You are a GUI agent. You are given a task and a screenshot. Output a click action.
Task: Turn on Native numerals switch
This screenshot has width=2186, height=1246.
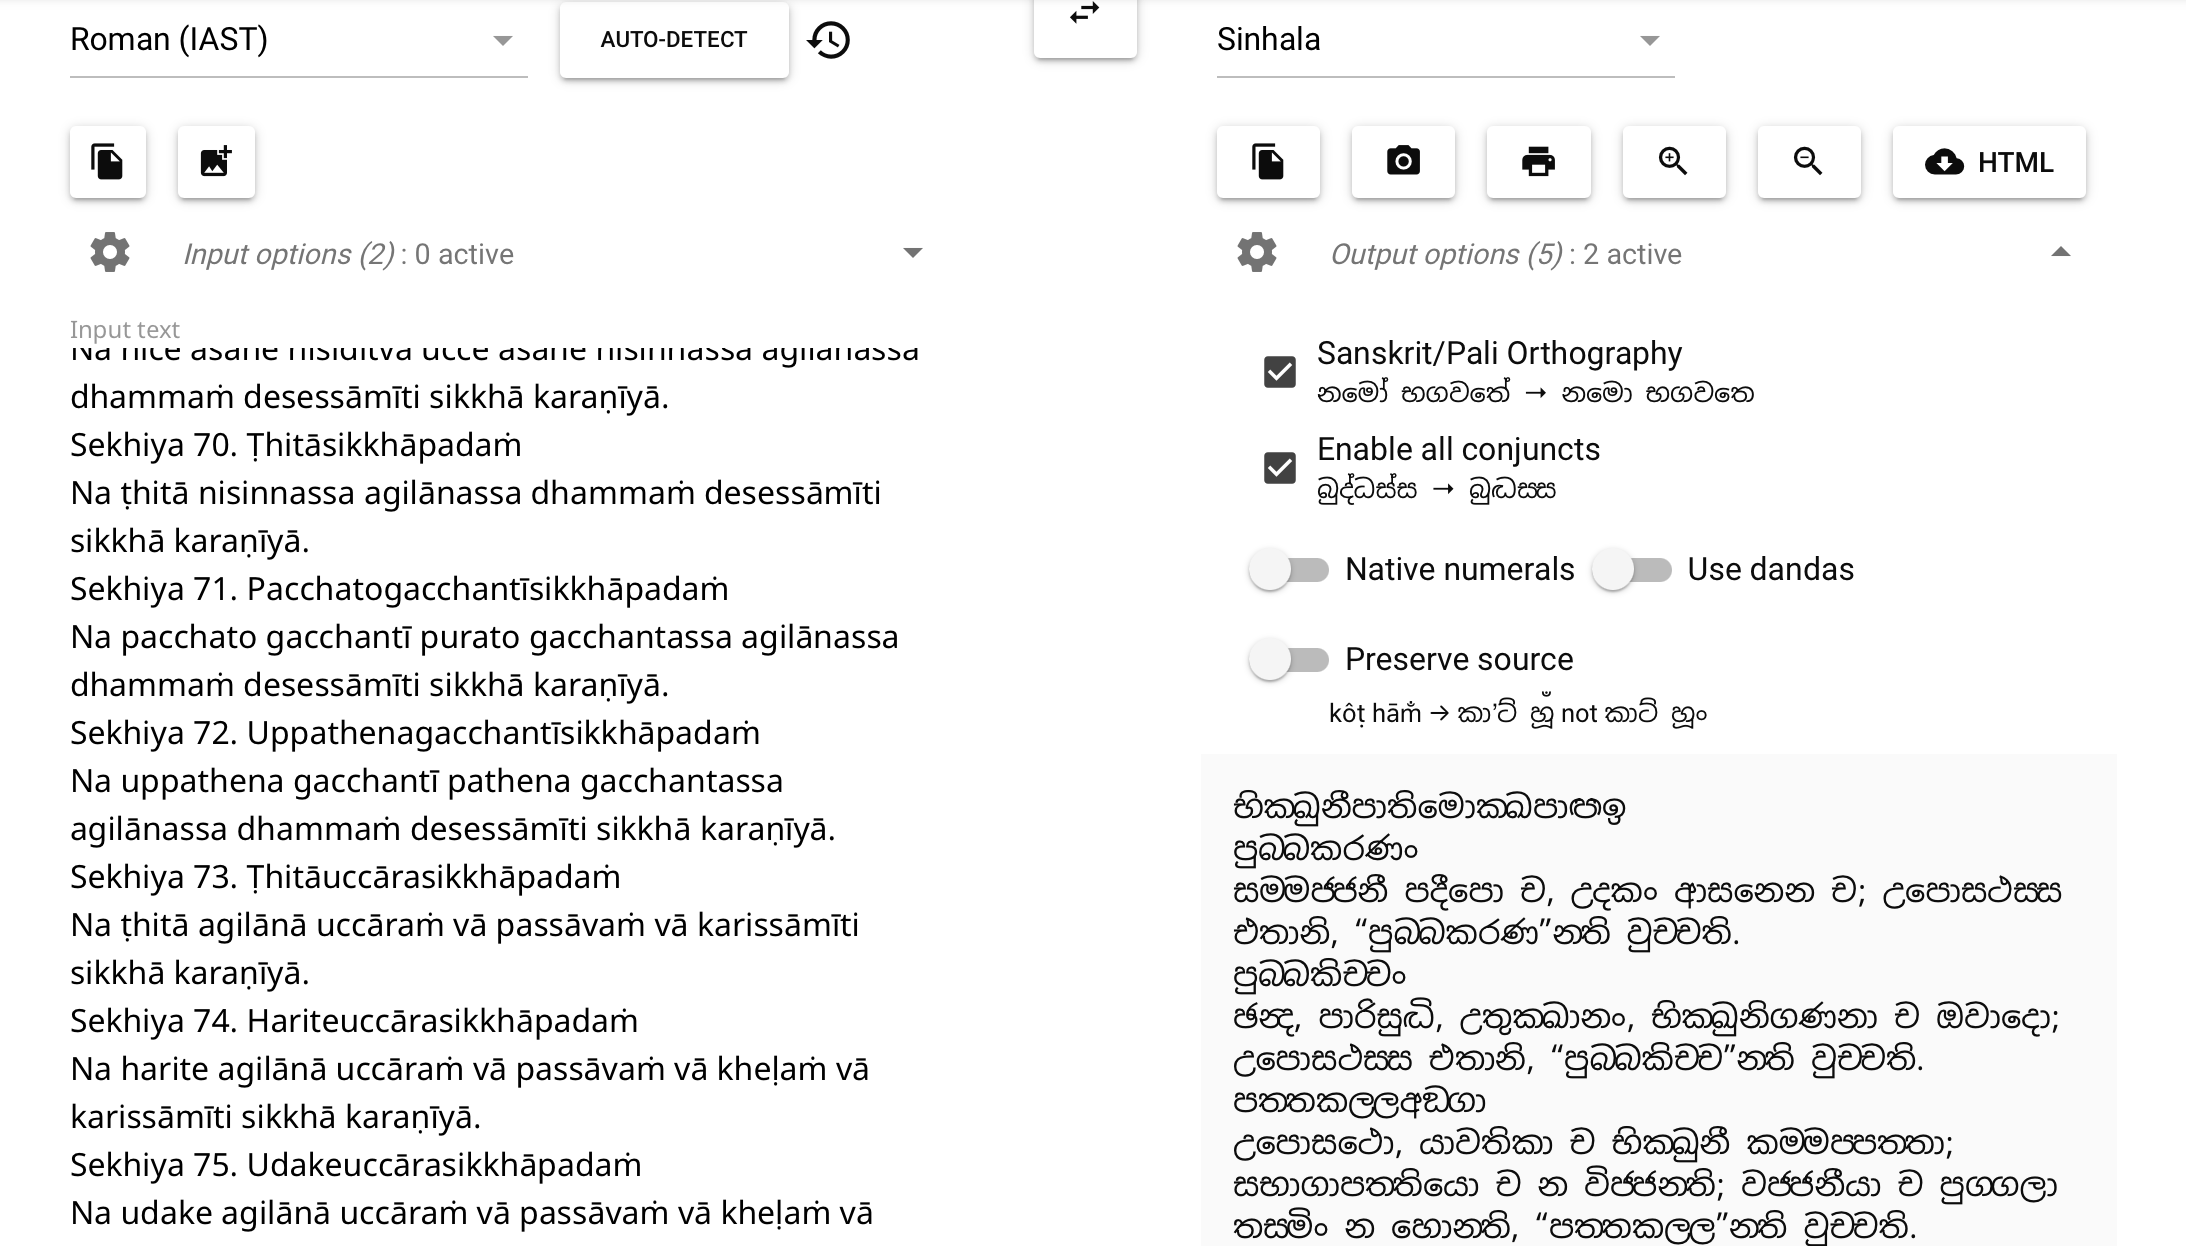pyautogui.click(x=1289, y=570)
